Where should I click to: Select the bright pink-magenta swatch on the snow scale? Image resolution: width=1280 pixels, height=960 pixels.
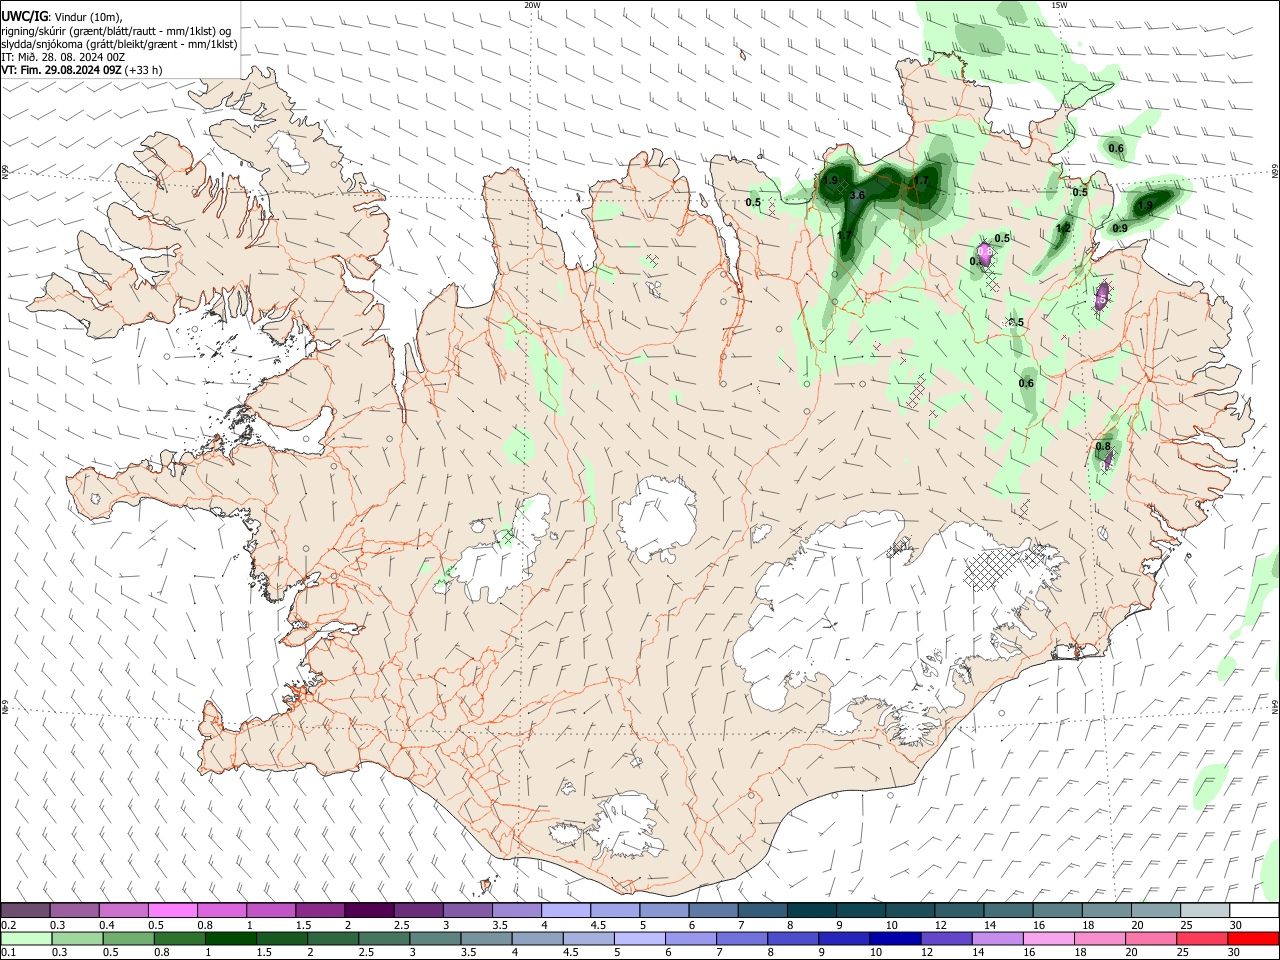pos(173,910)
